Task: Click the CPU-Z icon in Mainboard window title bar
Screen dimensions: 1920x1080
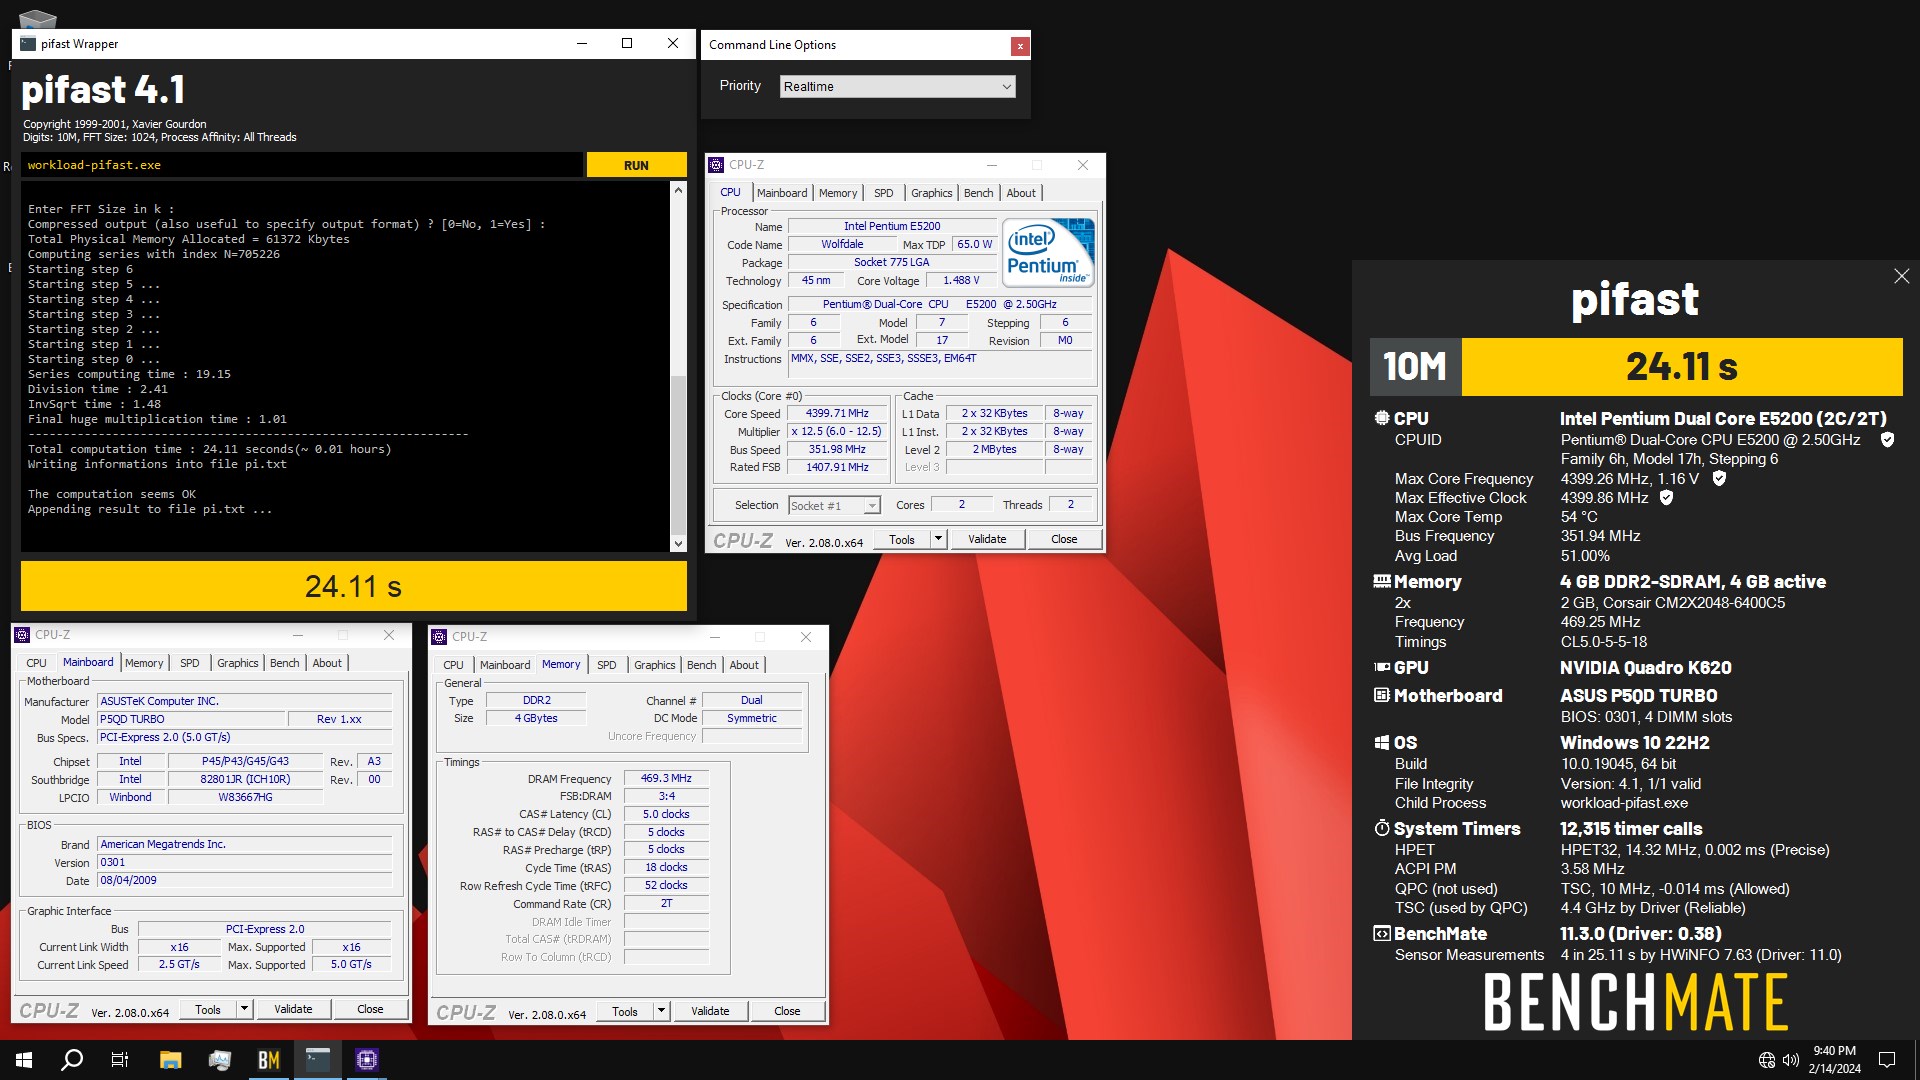Action: [22, 635]
